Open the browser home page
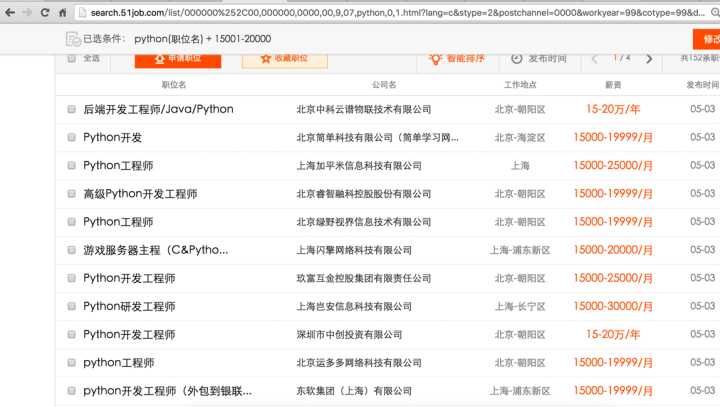720x407 pixels. 62,12
